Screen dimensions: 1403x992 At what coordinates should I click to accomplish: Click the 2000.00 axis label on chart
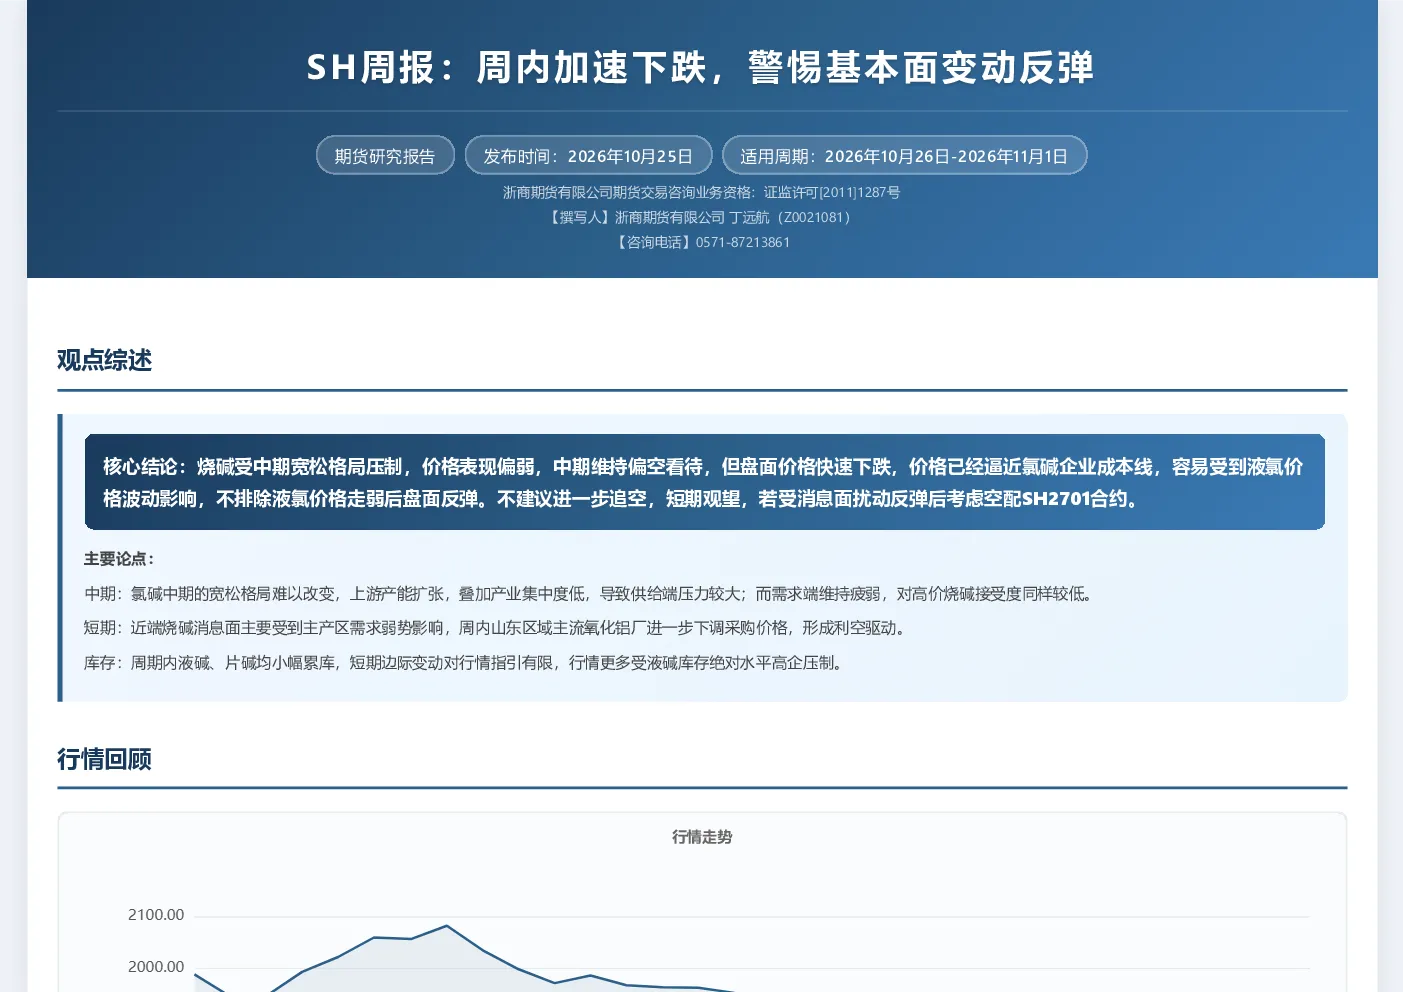click(x=156, y=967)
